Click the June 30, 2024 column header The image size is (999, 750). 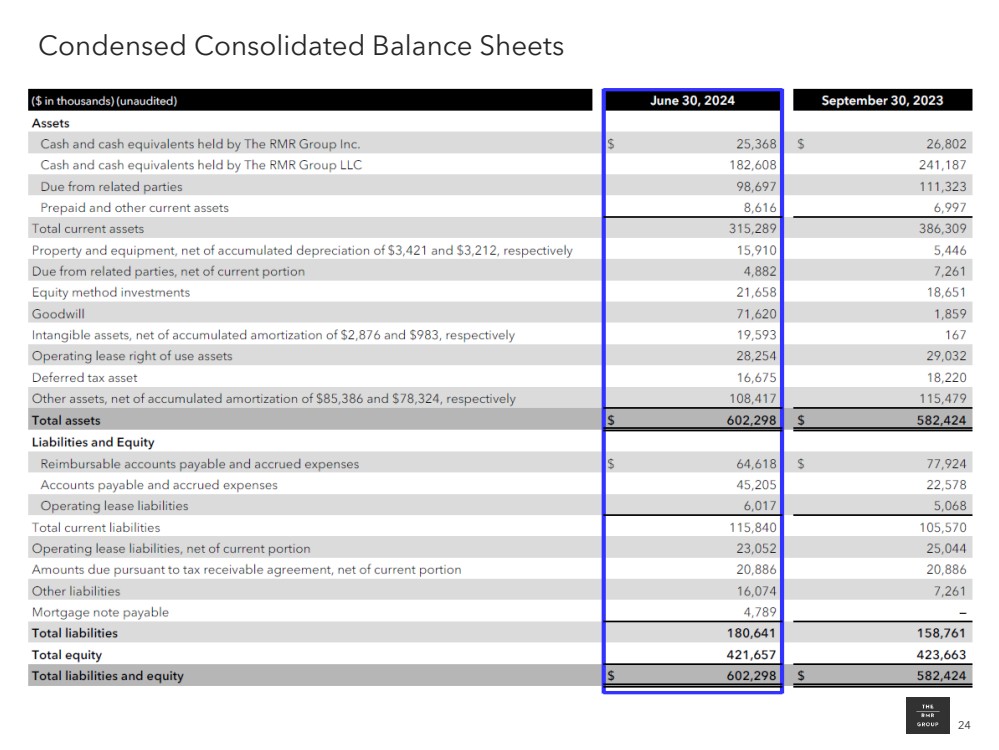click(x=692, y=101)
